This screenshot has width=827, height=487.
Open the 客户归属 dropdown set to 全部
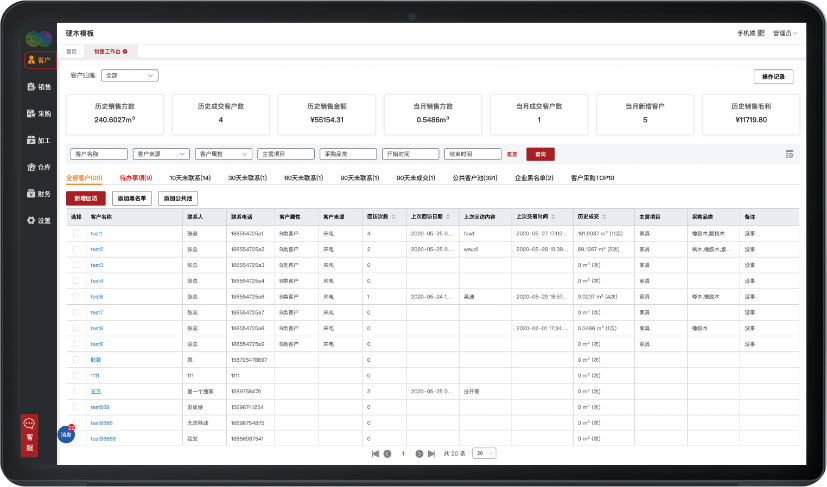pyautogui.click(x=130, y=75)
